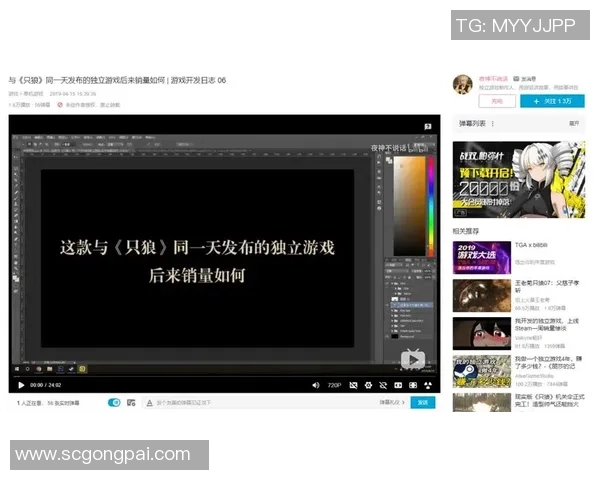Click the crossed-out loop icon after the gear
600x480 pixels.
coord(383,385)
